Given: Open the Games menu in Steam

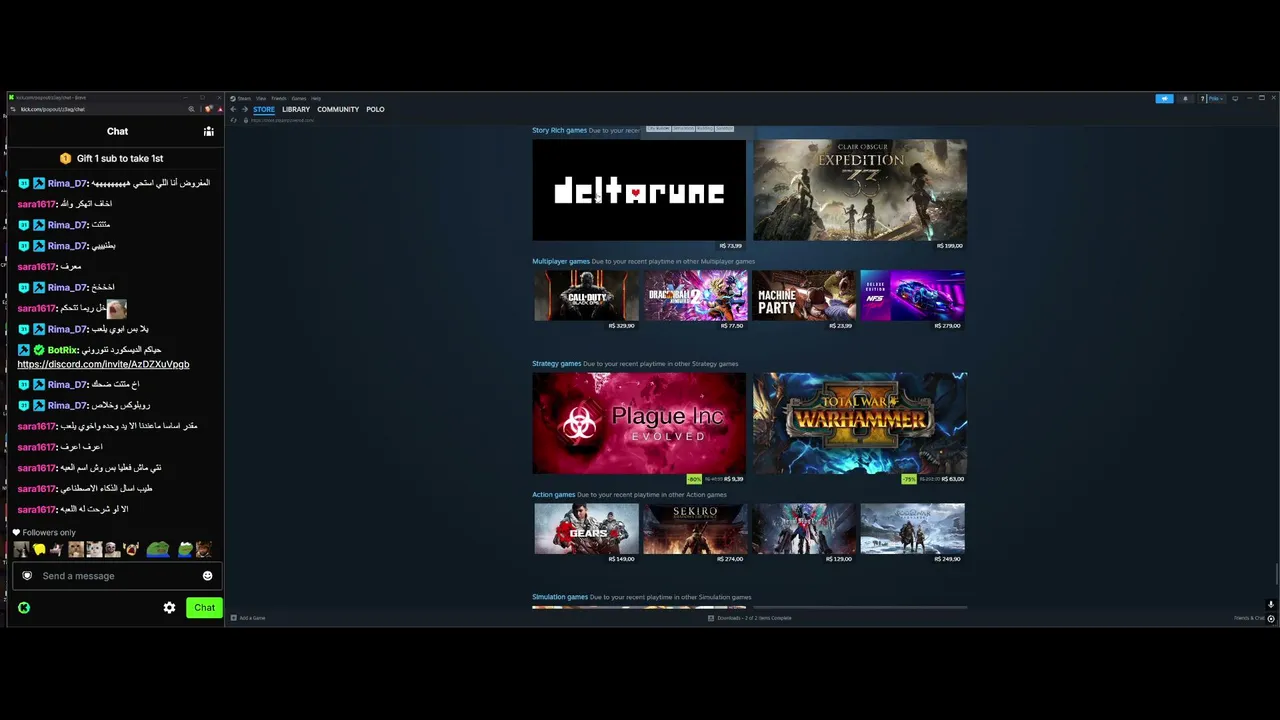Looking at the screenshot, I should tap(299, 98).
